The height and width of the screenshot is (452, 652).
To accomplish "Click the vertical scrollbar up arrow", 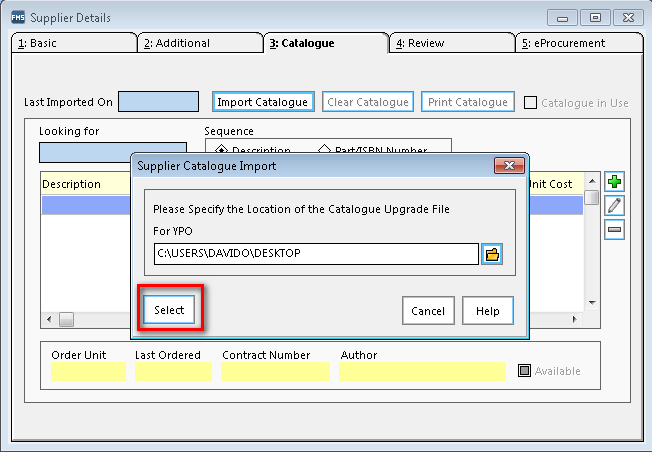I will click(x=592, y=181).
